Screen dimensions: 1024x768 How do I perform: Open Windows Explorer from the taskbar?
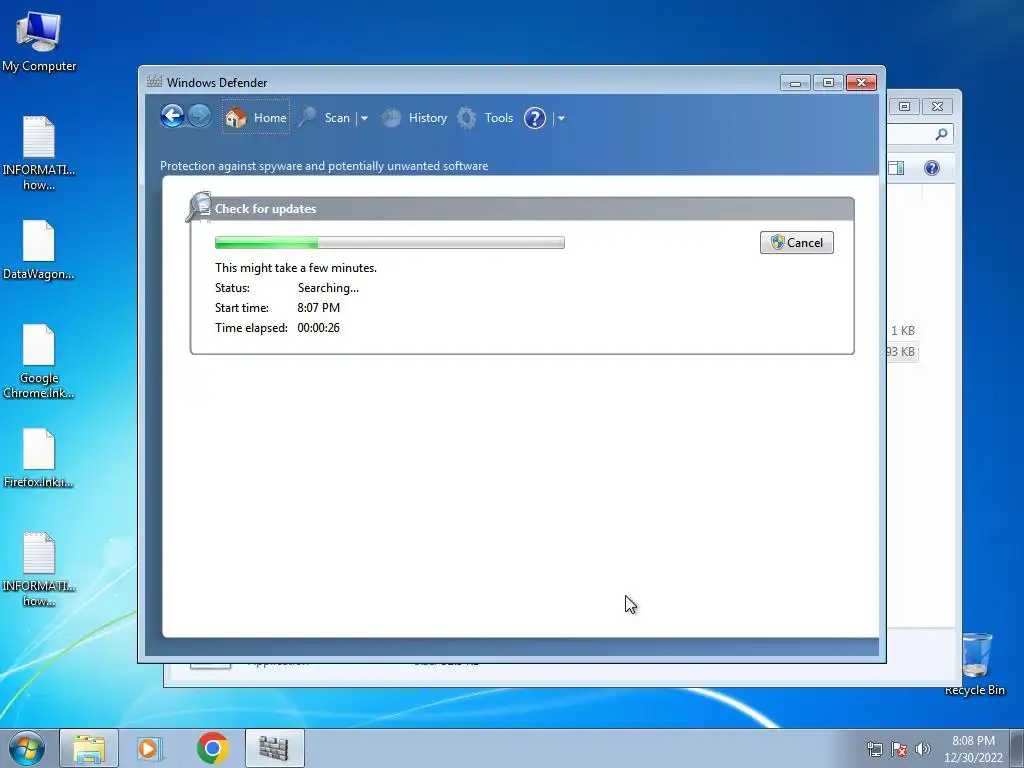tap(89, 748)
